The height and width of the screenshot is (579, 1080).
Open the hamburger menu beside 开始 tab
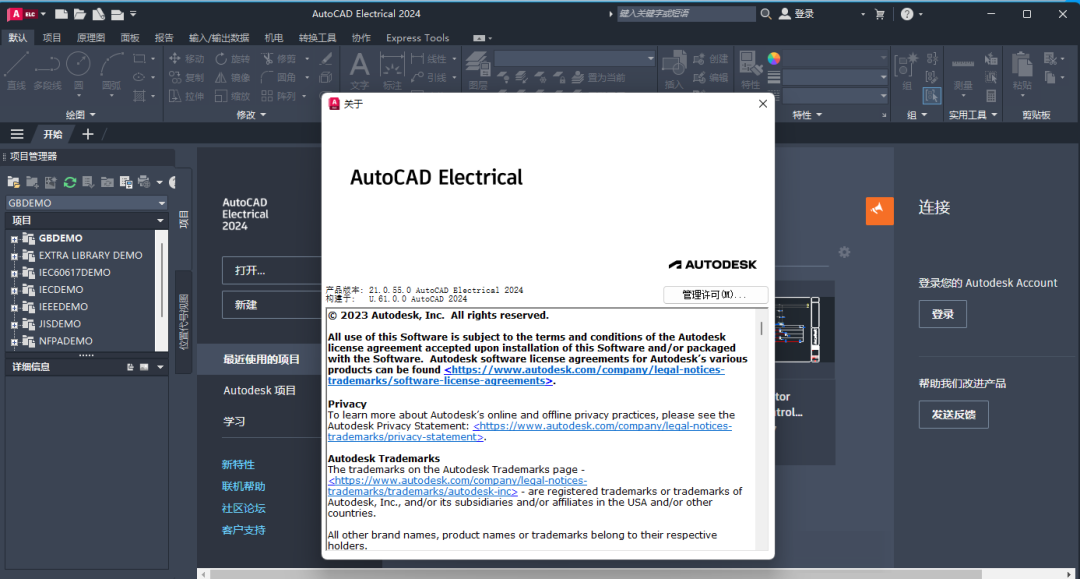click(x=17, y=134)
